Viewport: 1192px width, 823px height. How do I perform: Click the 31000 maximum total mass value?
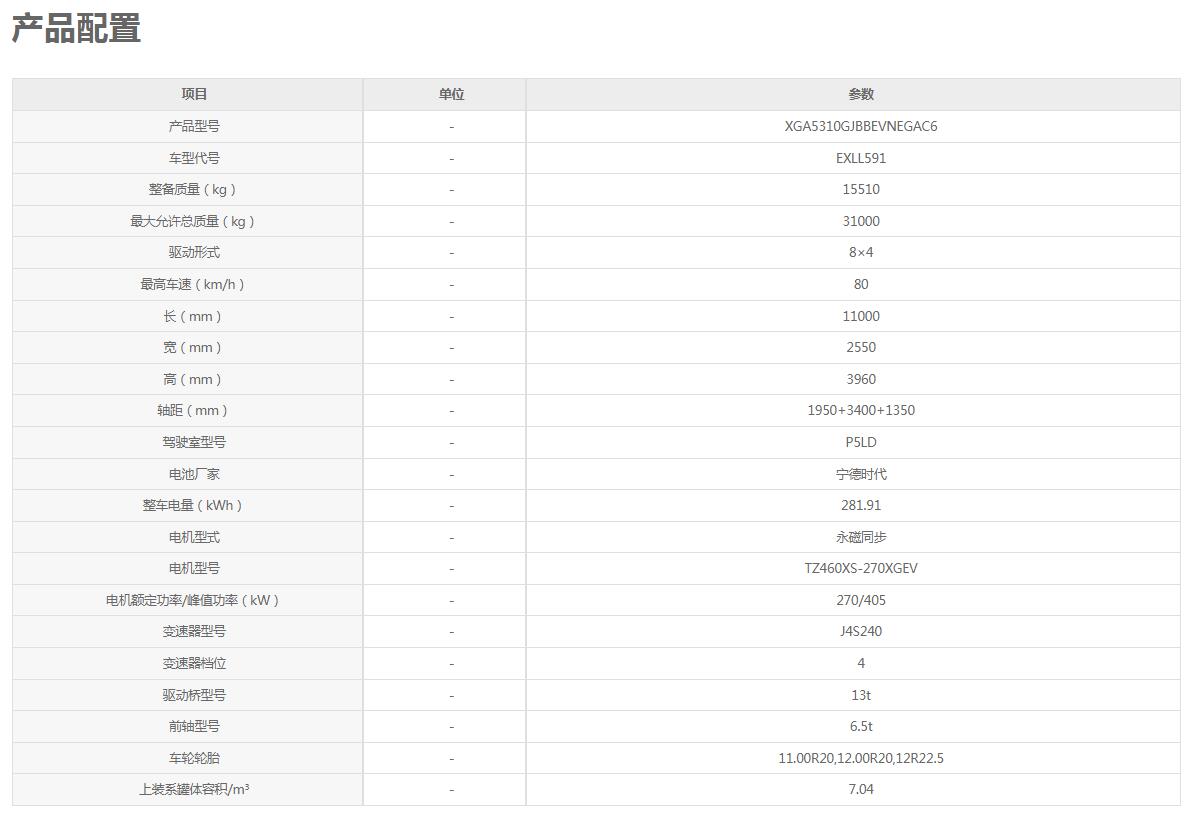(x=860, y=221)
